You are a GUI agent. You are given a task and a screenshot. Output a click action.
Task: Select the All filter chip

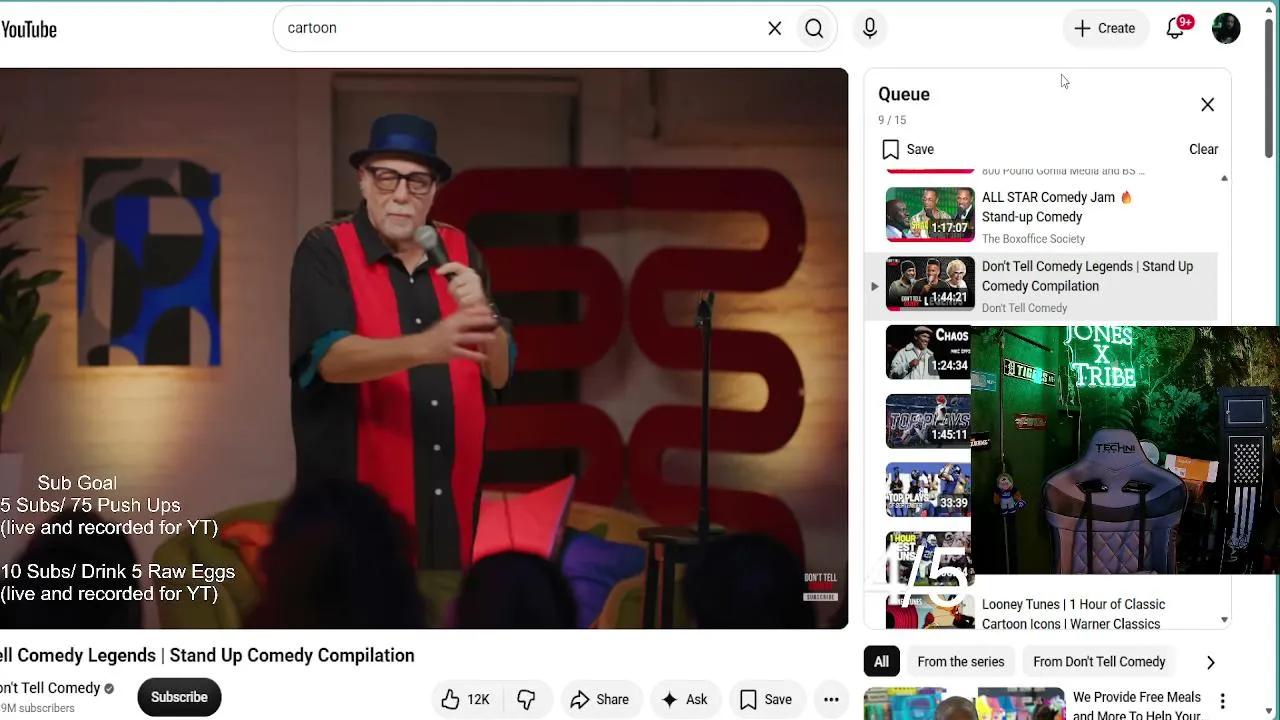pos(881,662)
